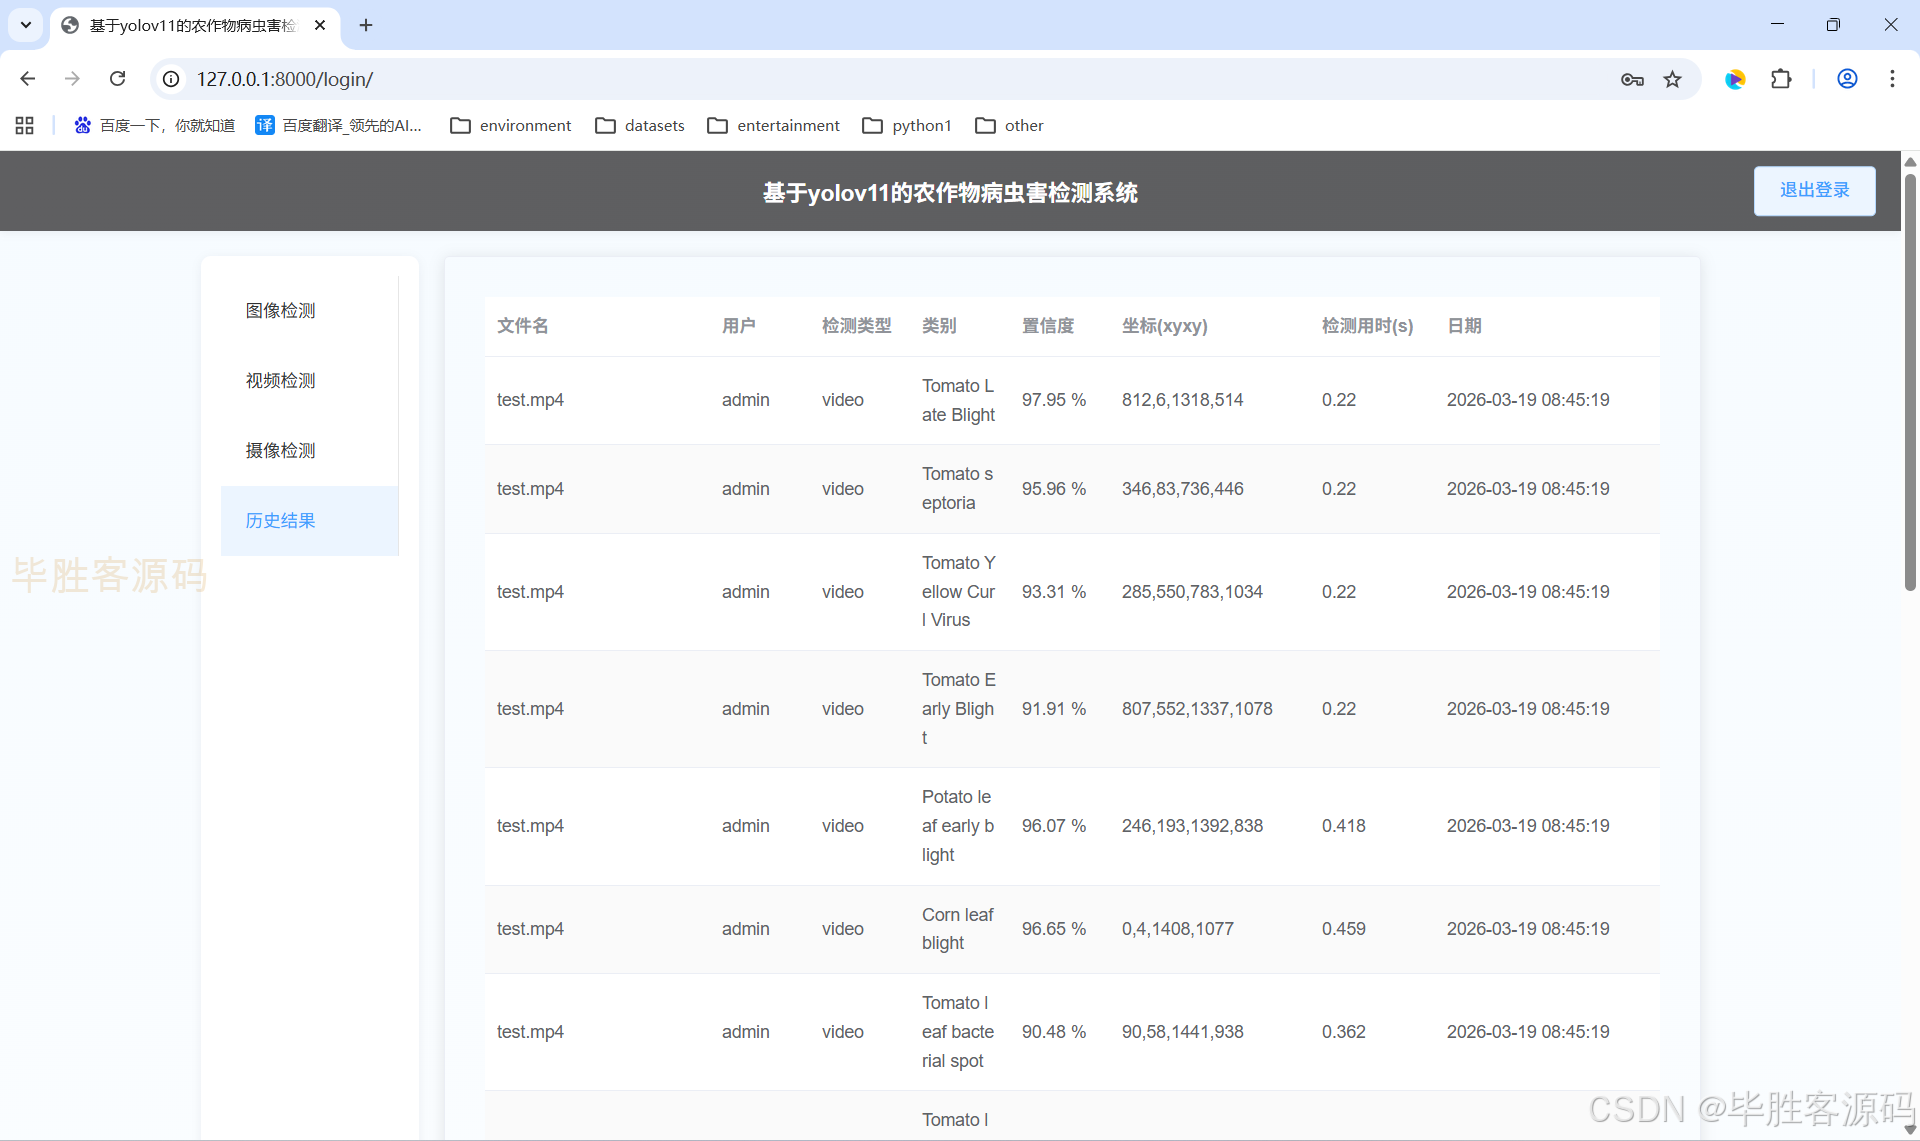Select 视频检测 in sidebar menu
Screen dimensions: 1920x1141
281,381
